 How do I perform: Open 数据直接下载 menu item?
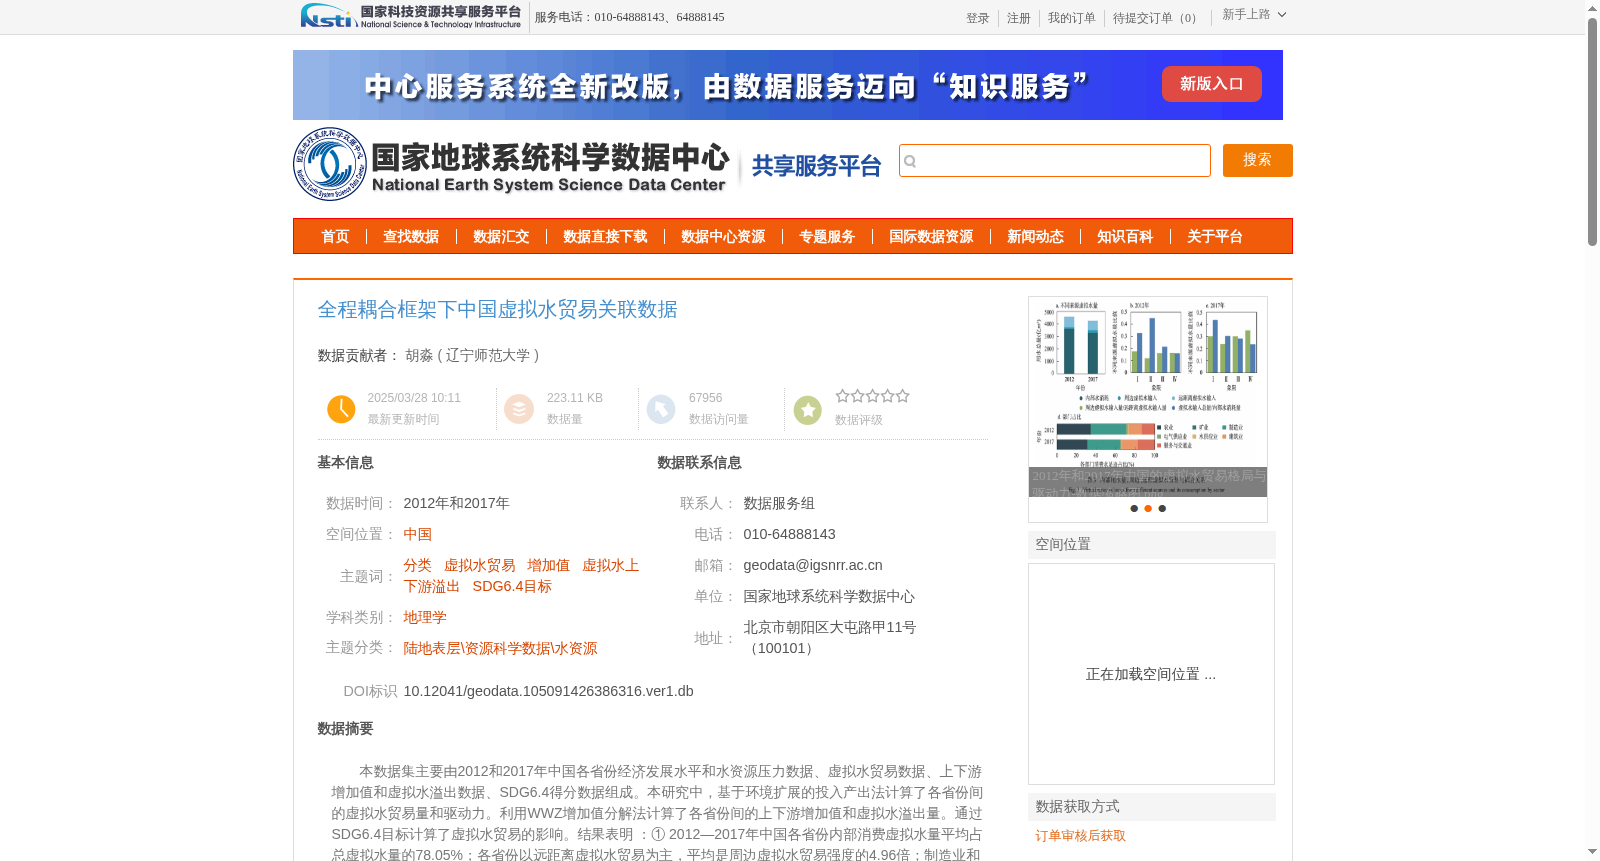tap(605, 237)
